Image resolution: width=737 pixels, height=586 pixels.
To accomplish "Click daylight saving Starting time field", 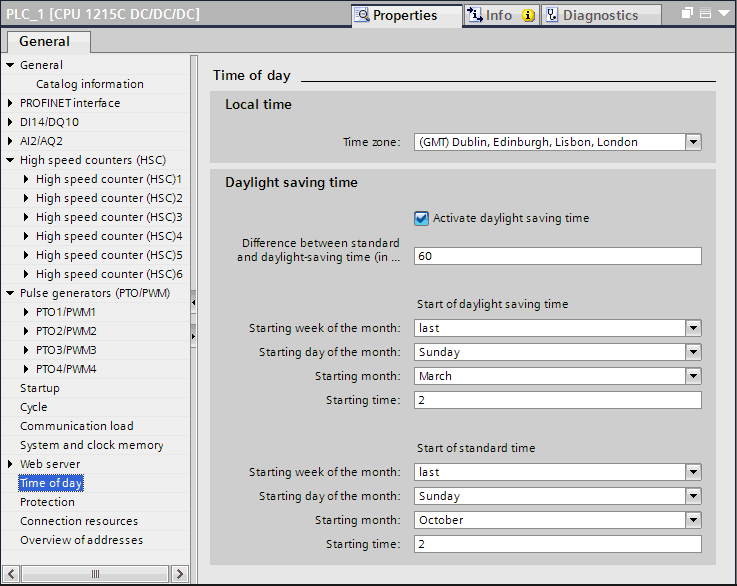I will tap(557, 400).
